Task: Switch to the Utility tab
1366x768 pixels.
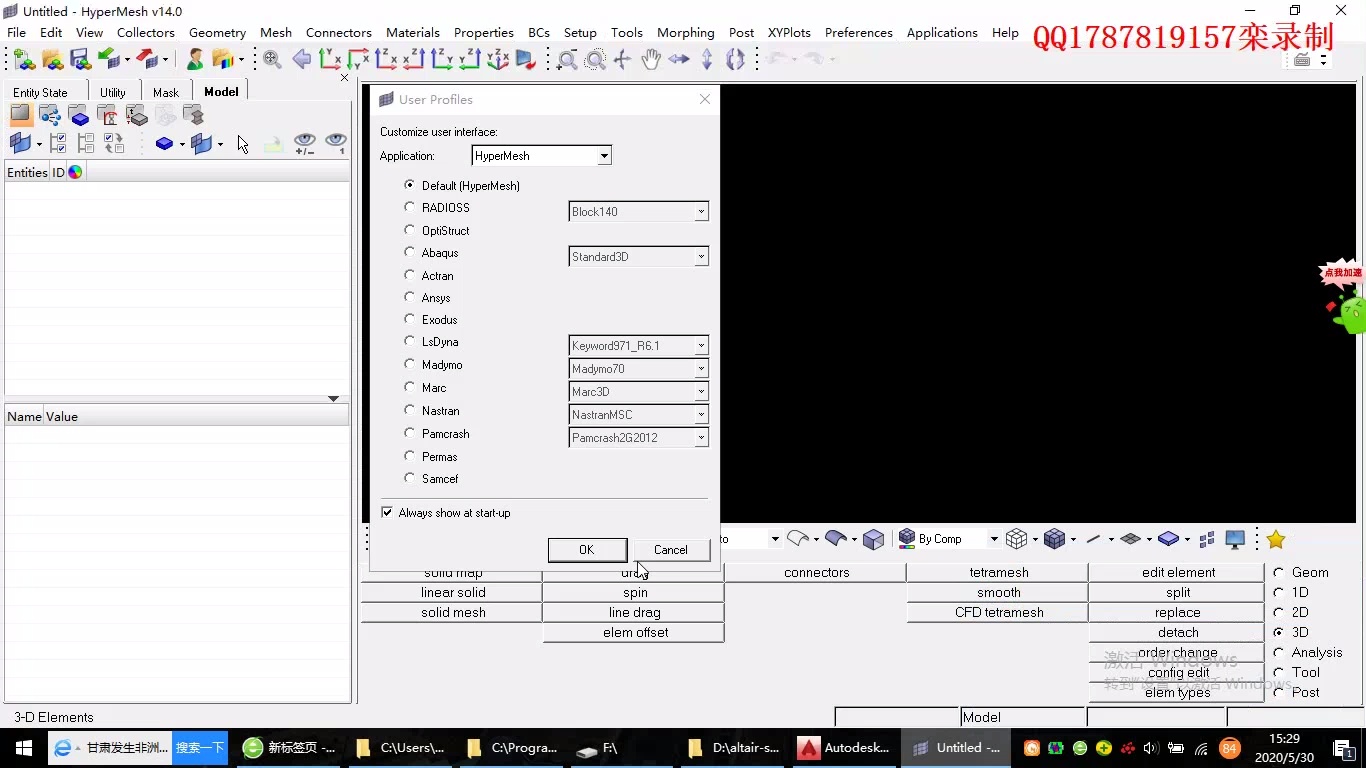Action: pyautogui.click(x=113, y=92)
